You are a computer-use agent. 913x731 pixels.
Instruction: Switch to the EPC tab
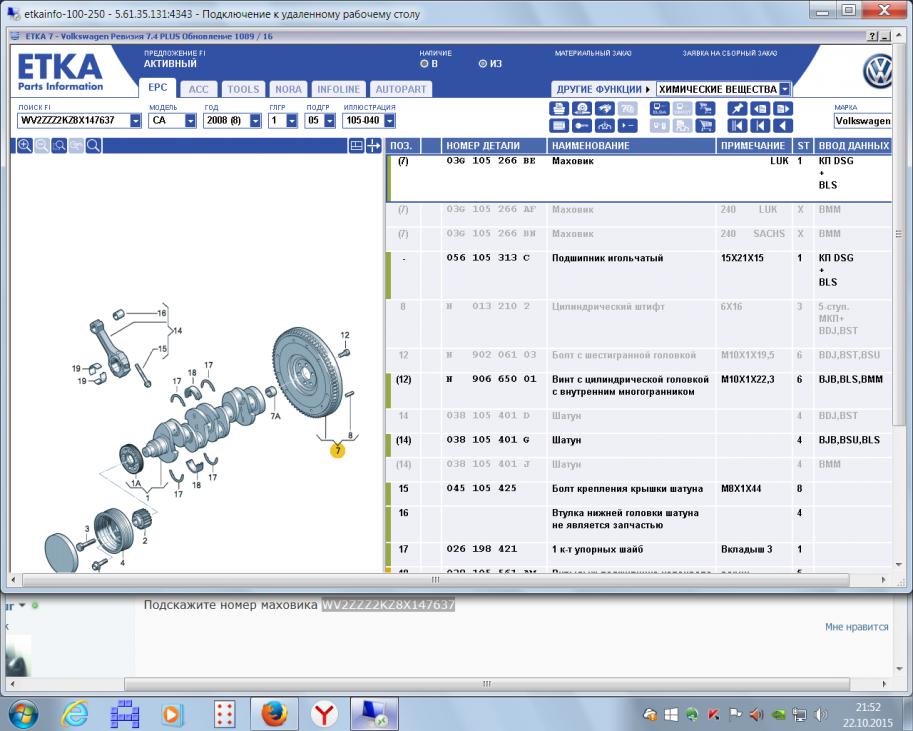157,87
